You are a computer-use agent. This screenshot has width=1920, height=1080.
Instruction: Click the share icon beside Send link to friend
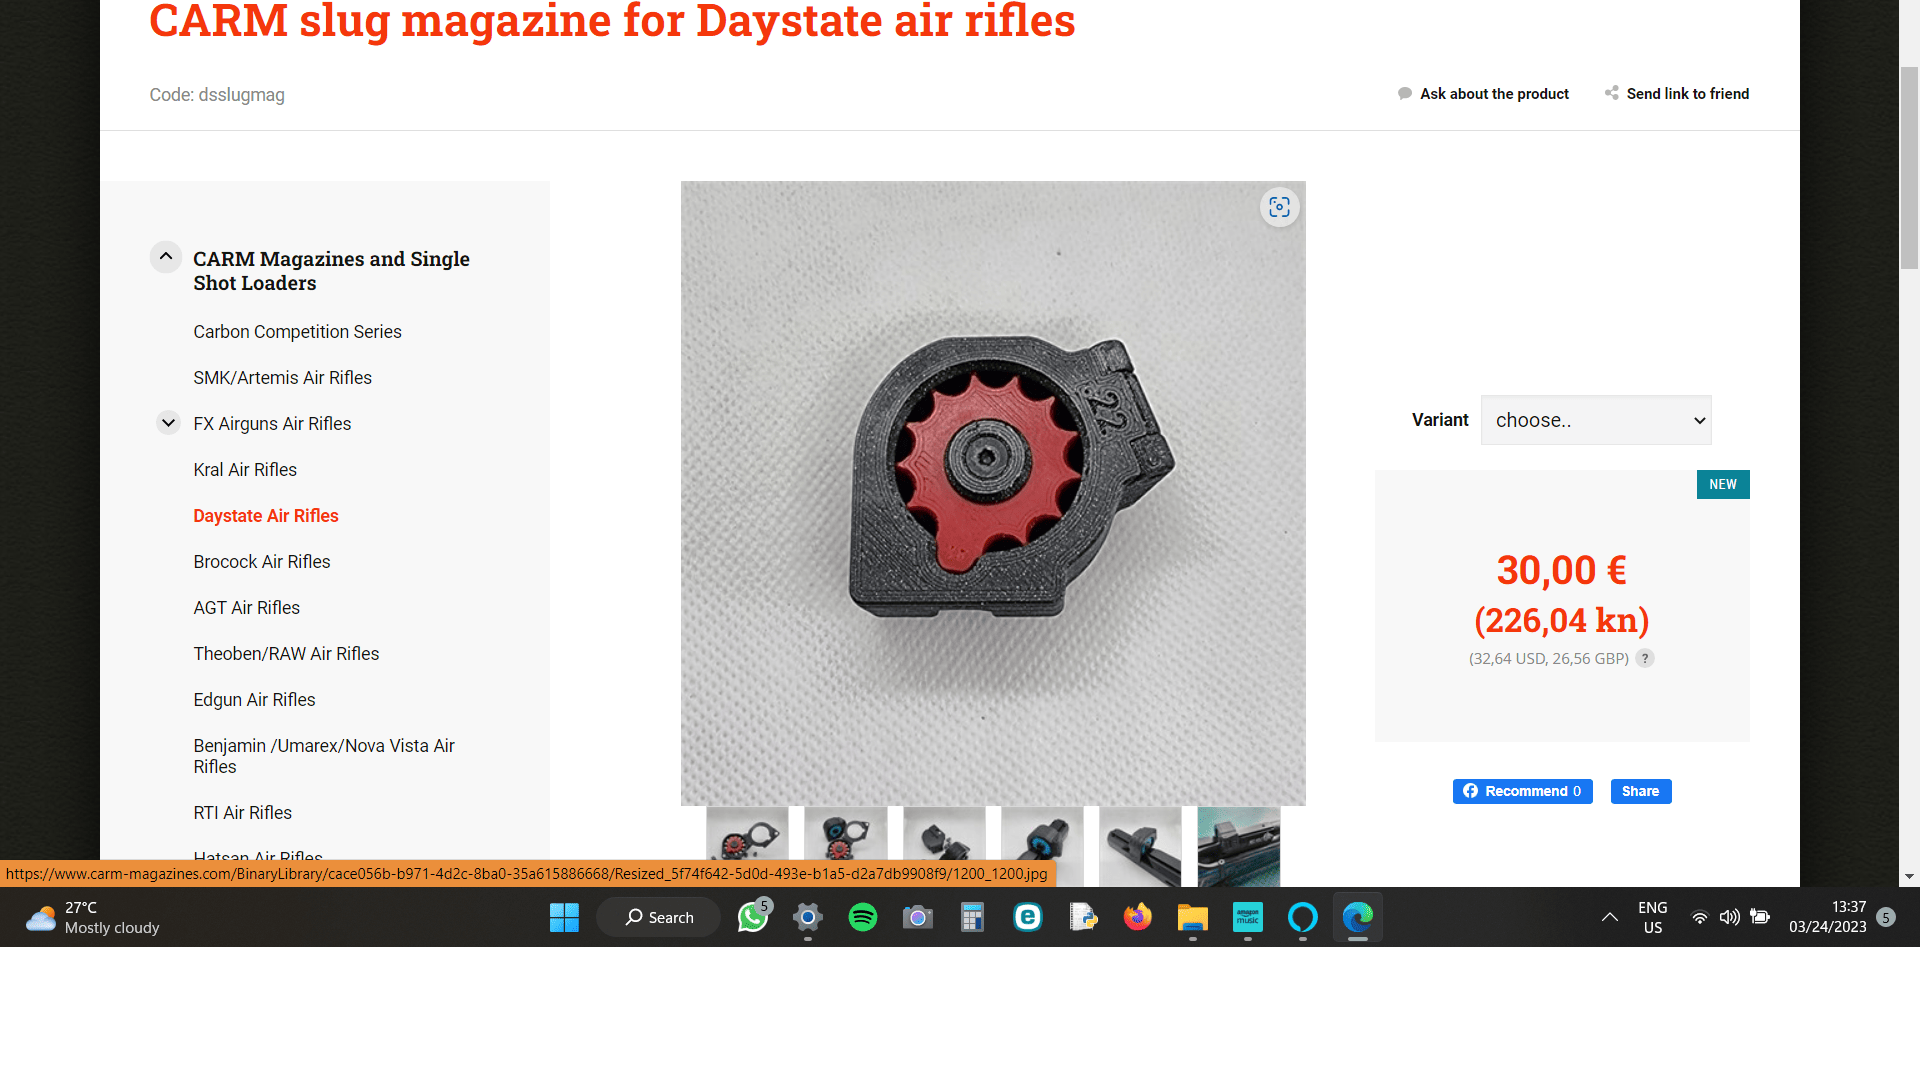1612,93
